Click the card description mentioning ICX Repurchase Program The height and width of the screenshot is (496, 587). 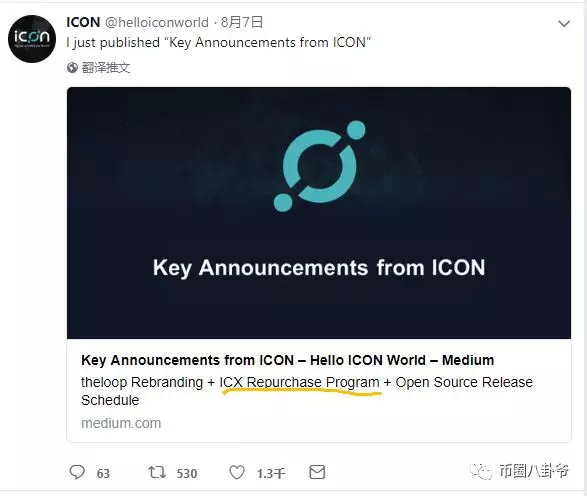click(307, 391)
